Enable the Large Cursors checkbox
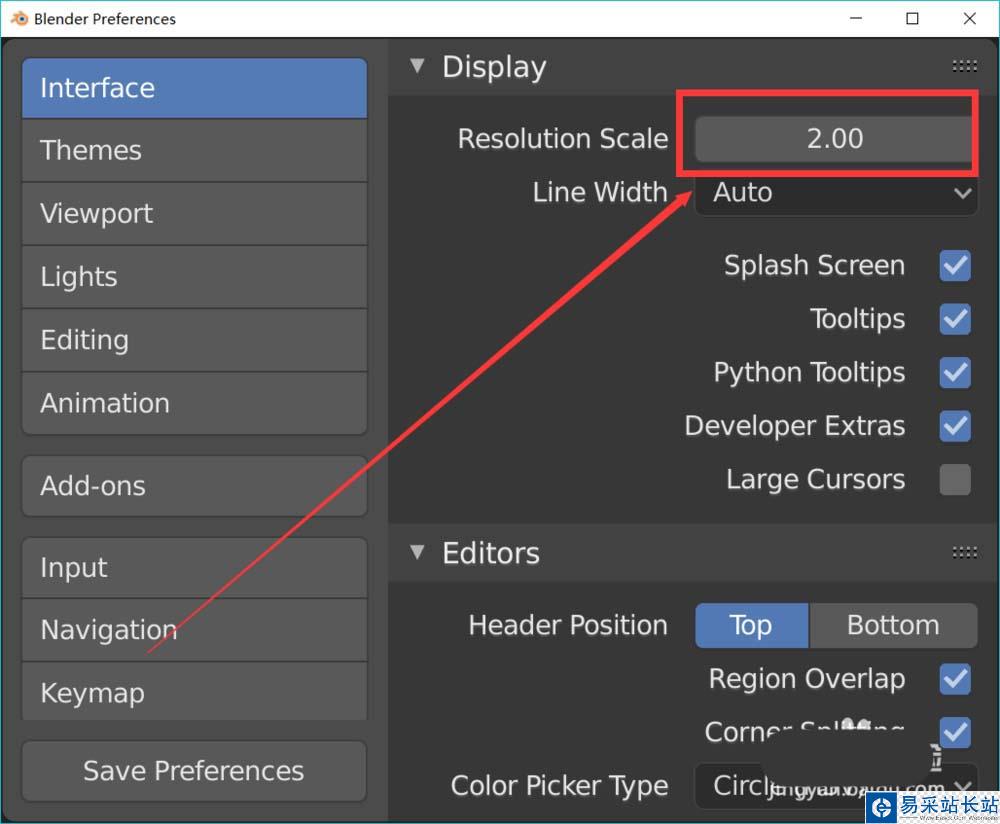The width and height of the screenshot is (1000, 824). tap(955, 480)
